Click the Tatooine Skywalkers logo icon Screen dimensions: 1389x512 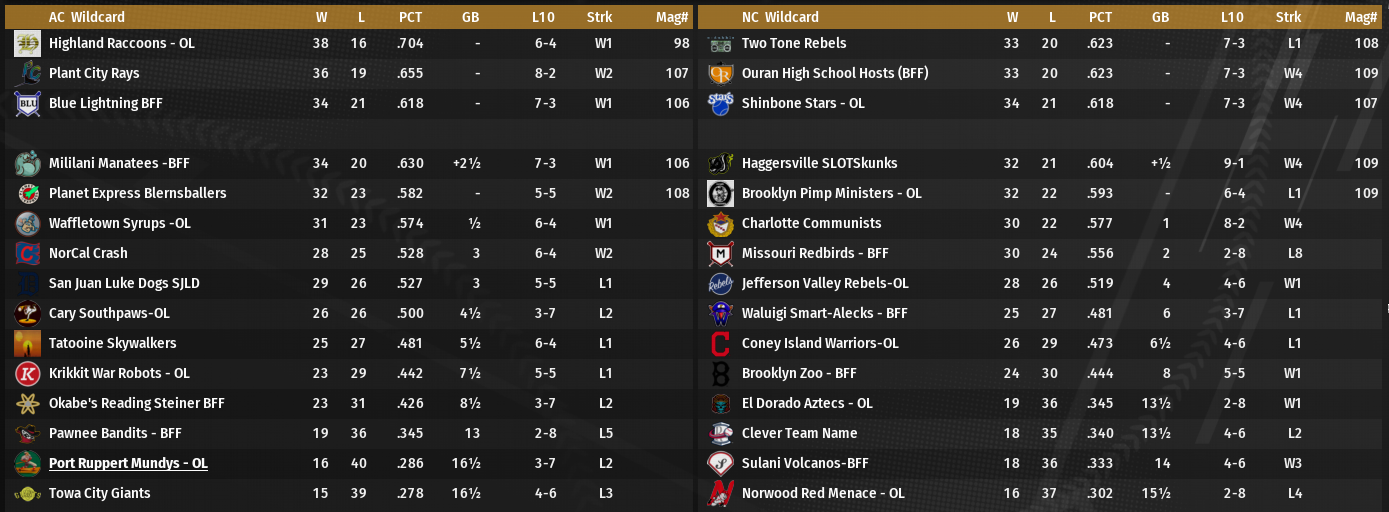(x=27, y=344)
